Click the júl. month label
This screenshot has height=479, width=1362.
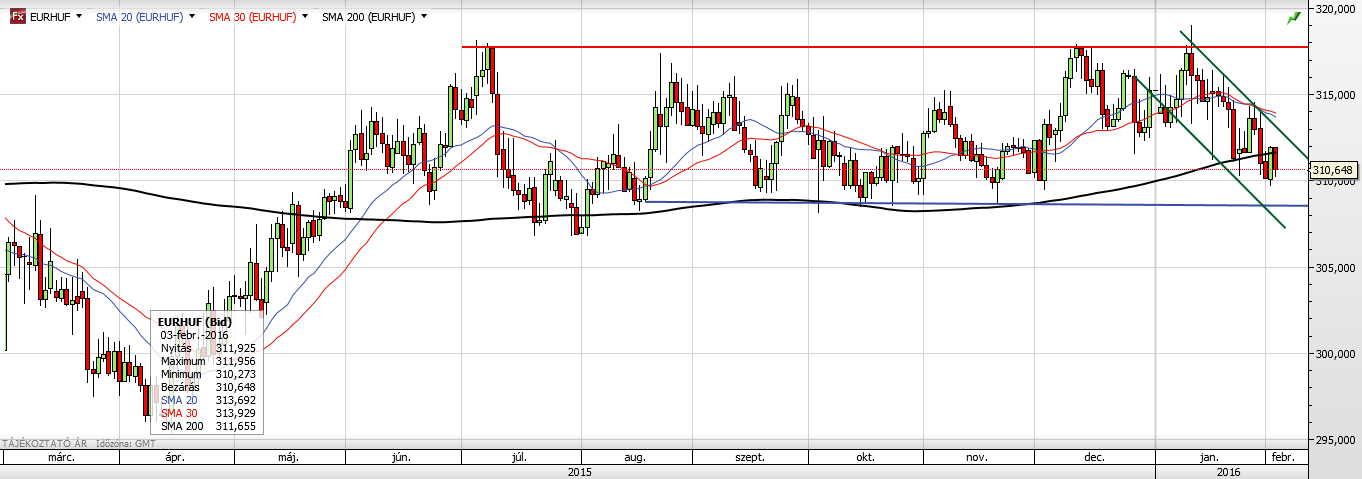click(x=519, y=457)
